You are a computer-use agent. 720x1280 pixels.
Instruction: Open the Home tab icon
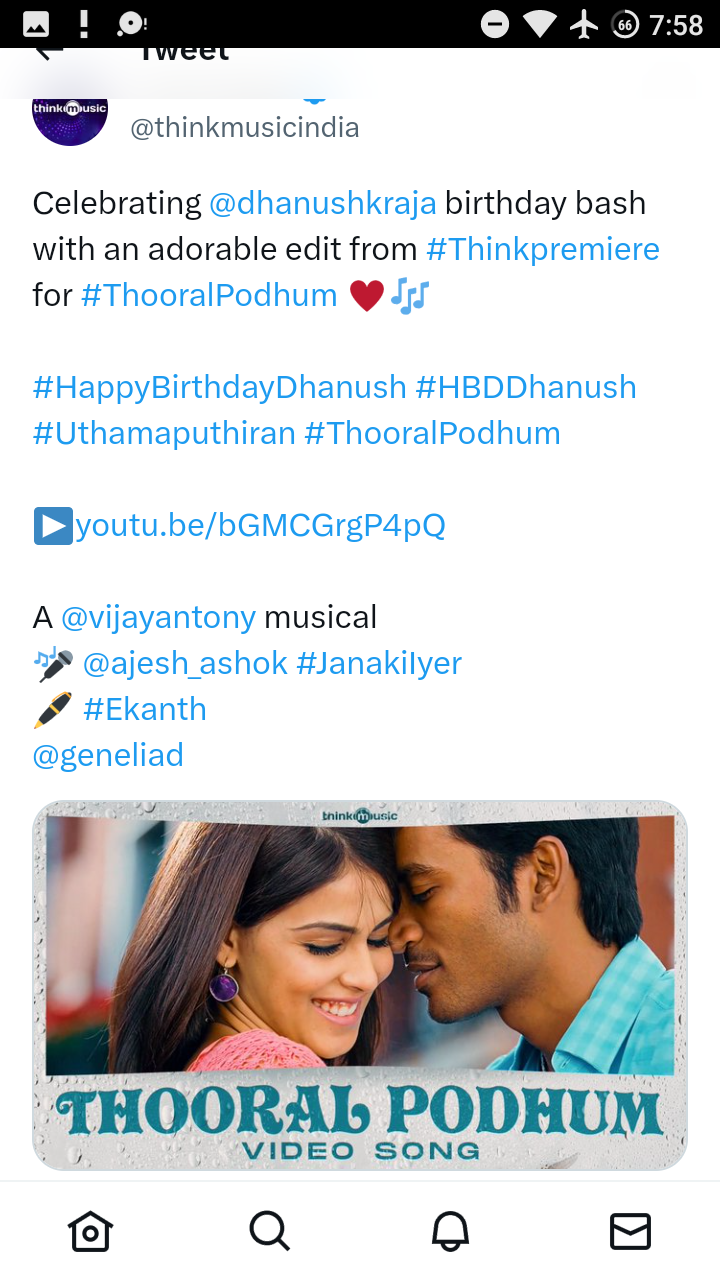(90, 1231)
